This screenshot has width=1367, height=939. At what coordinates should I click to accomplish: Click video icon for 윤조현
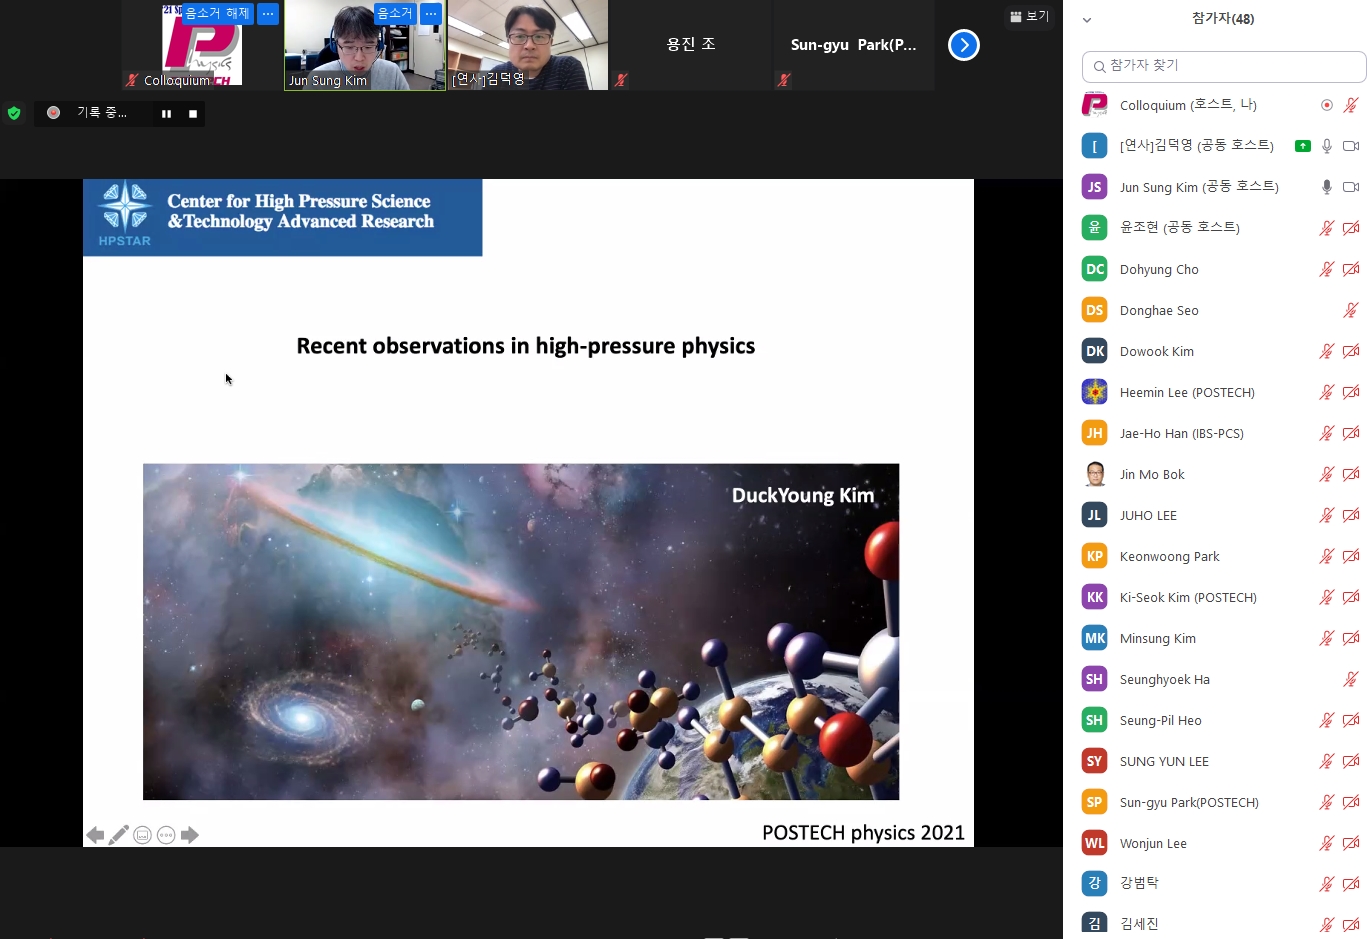point(1351,228)
